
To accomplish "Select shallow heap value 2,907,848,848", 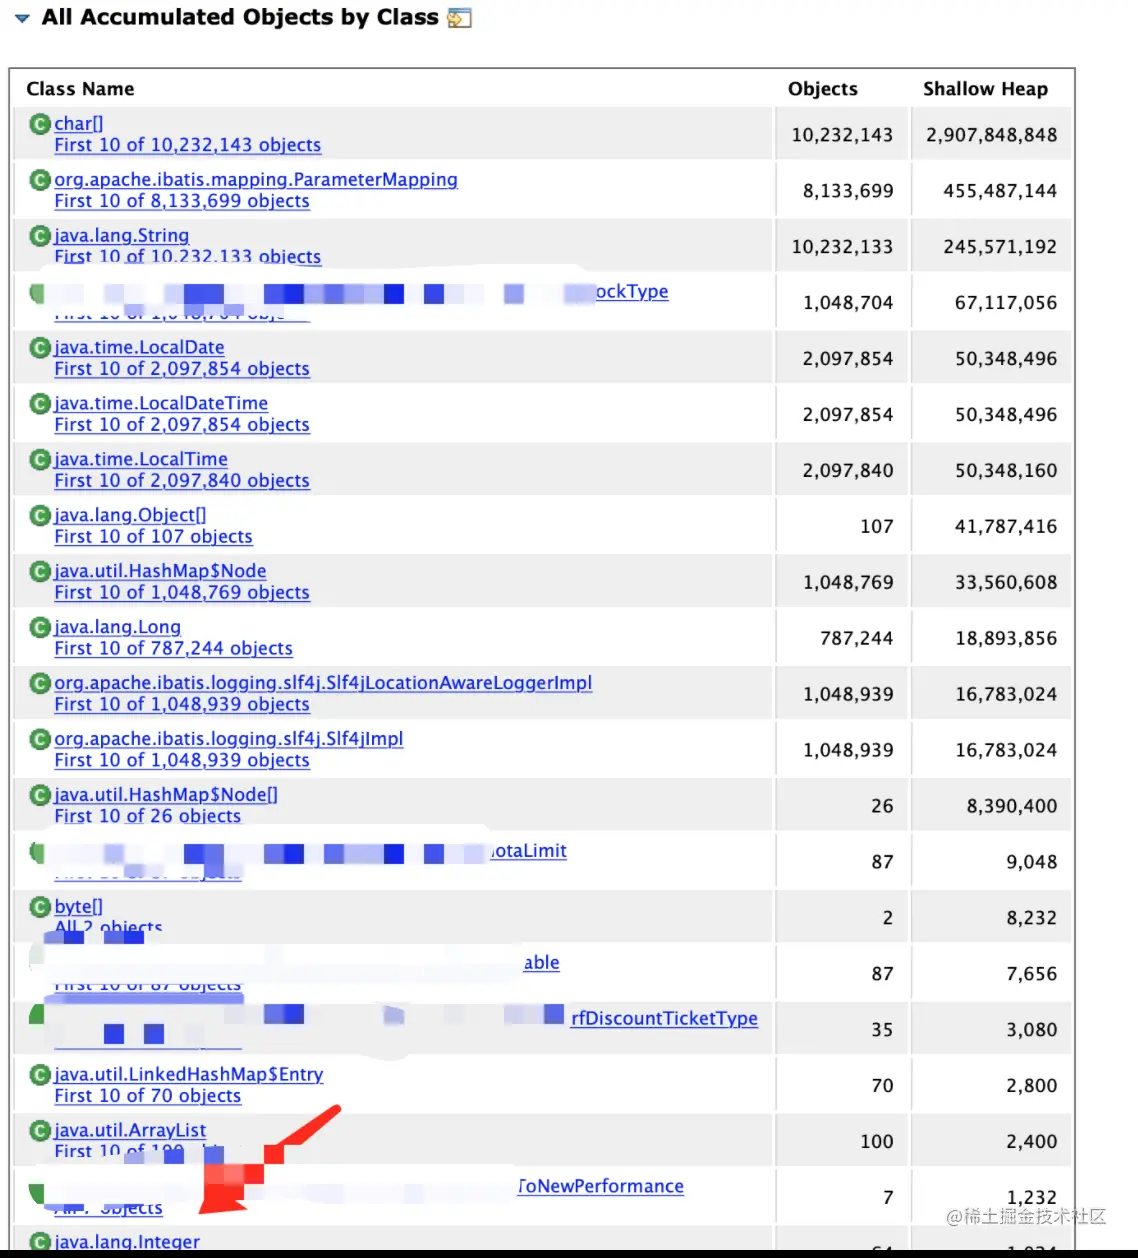I will (x=991, y=135).
